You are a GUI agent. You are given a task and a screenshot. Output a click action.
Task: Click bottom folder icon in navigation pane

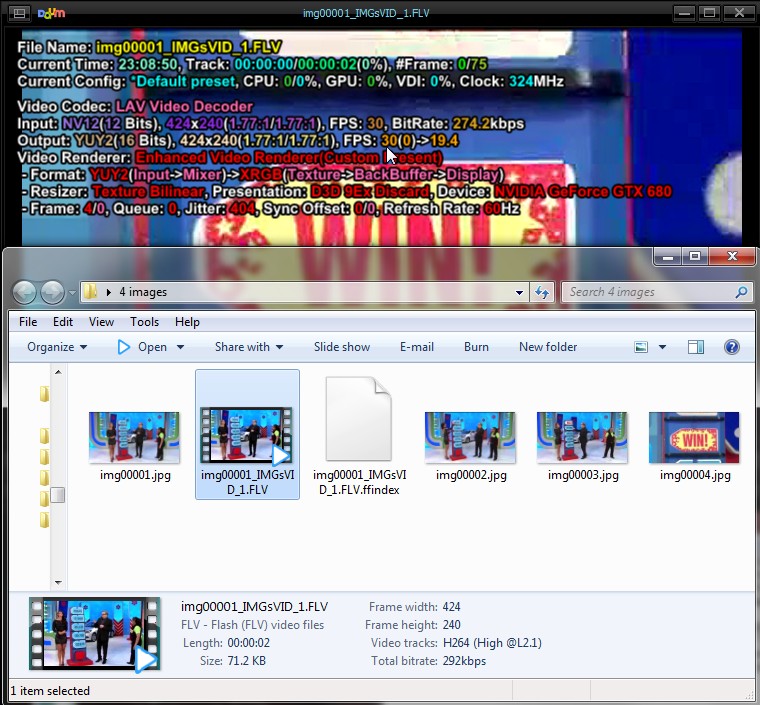point(44,520)
